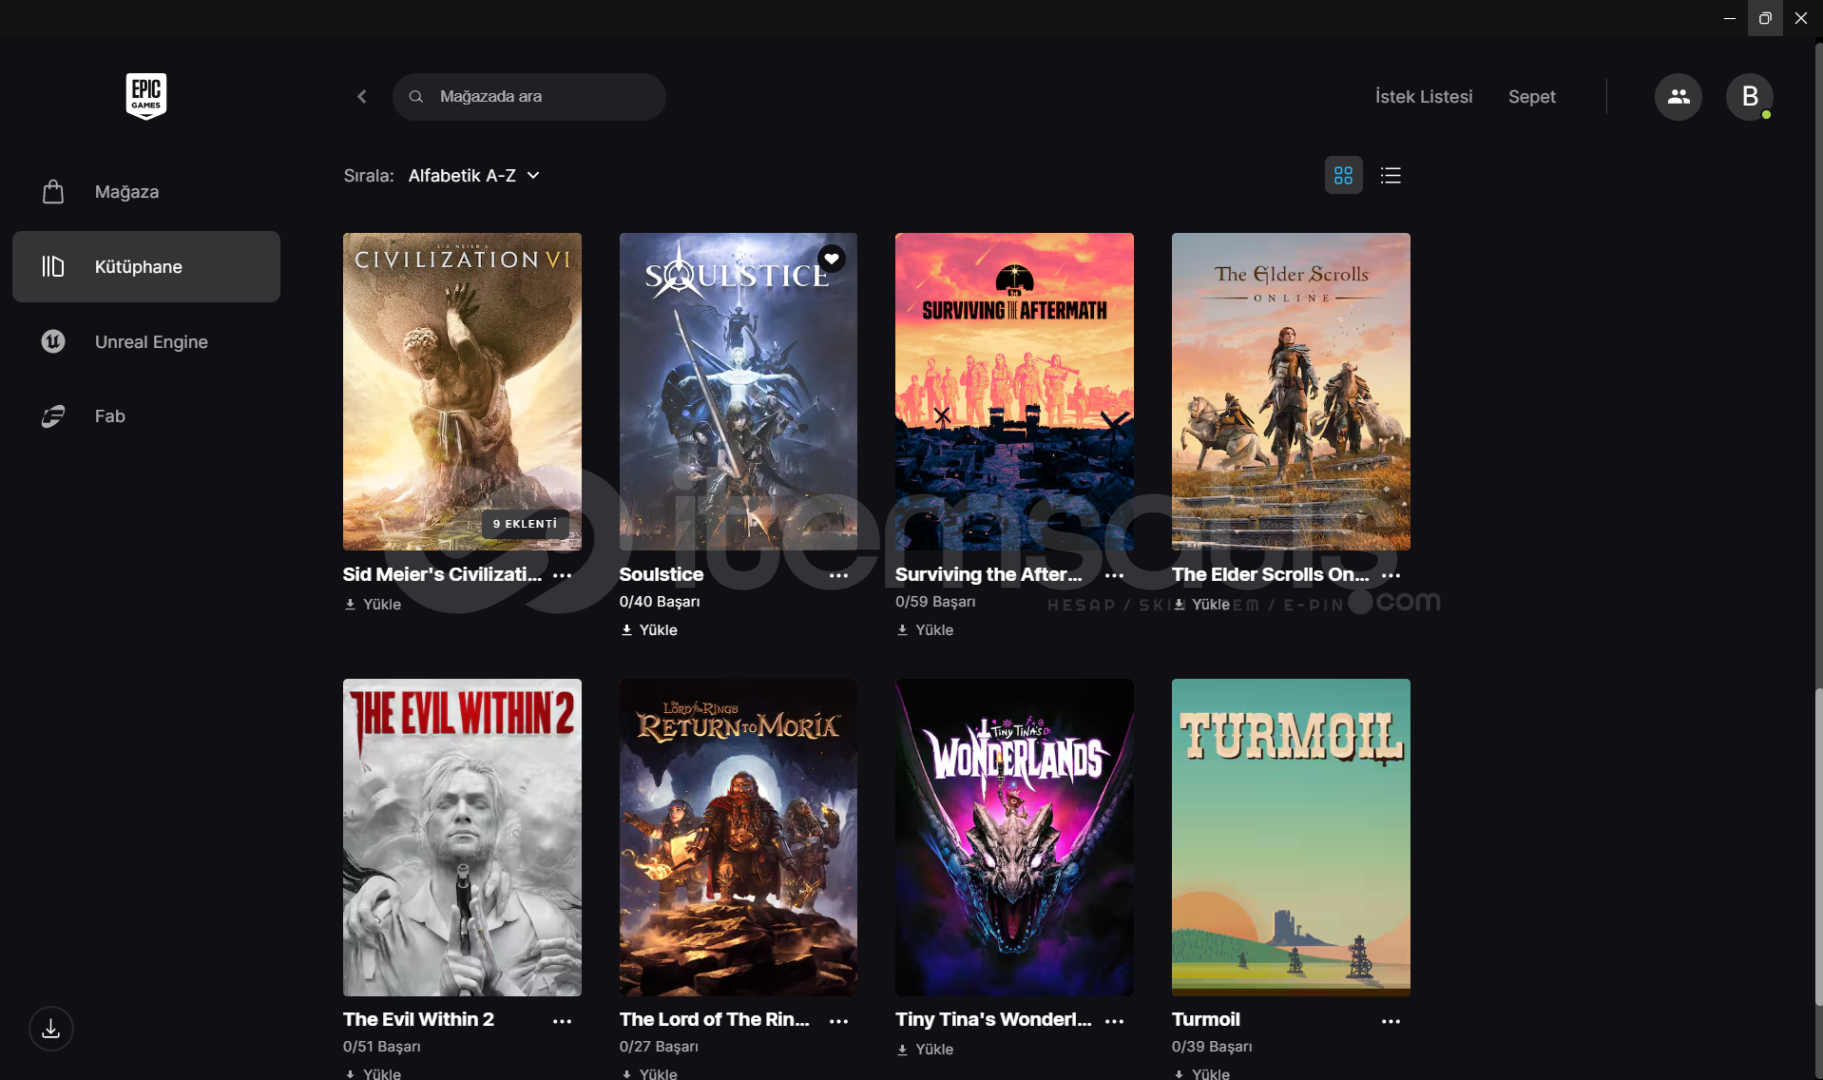Install The Elder Scrolls Online via Yükle
Viewport: 1823px width, 1080px height.
pyautogui.click(x=1201, y=604)
